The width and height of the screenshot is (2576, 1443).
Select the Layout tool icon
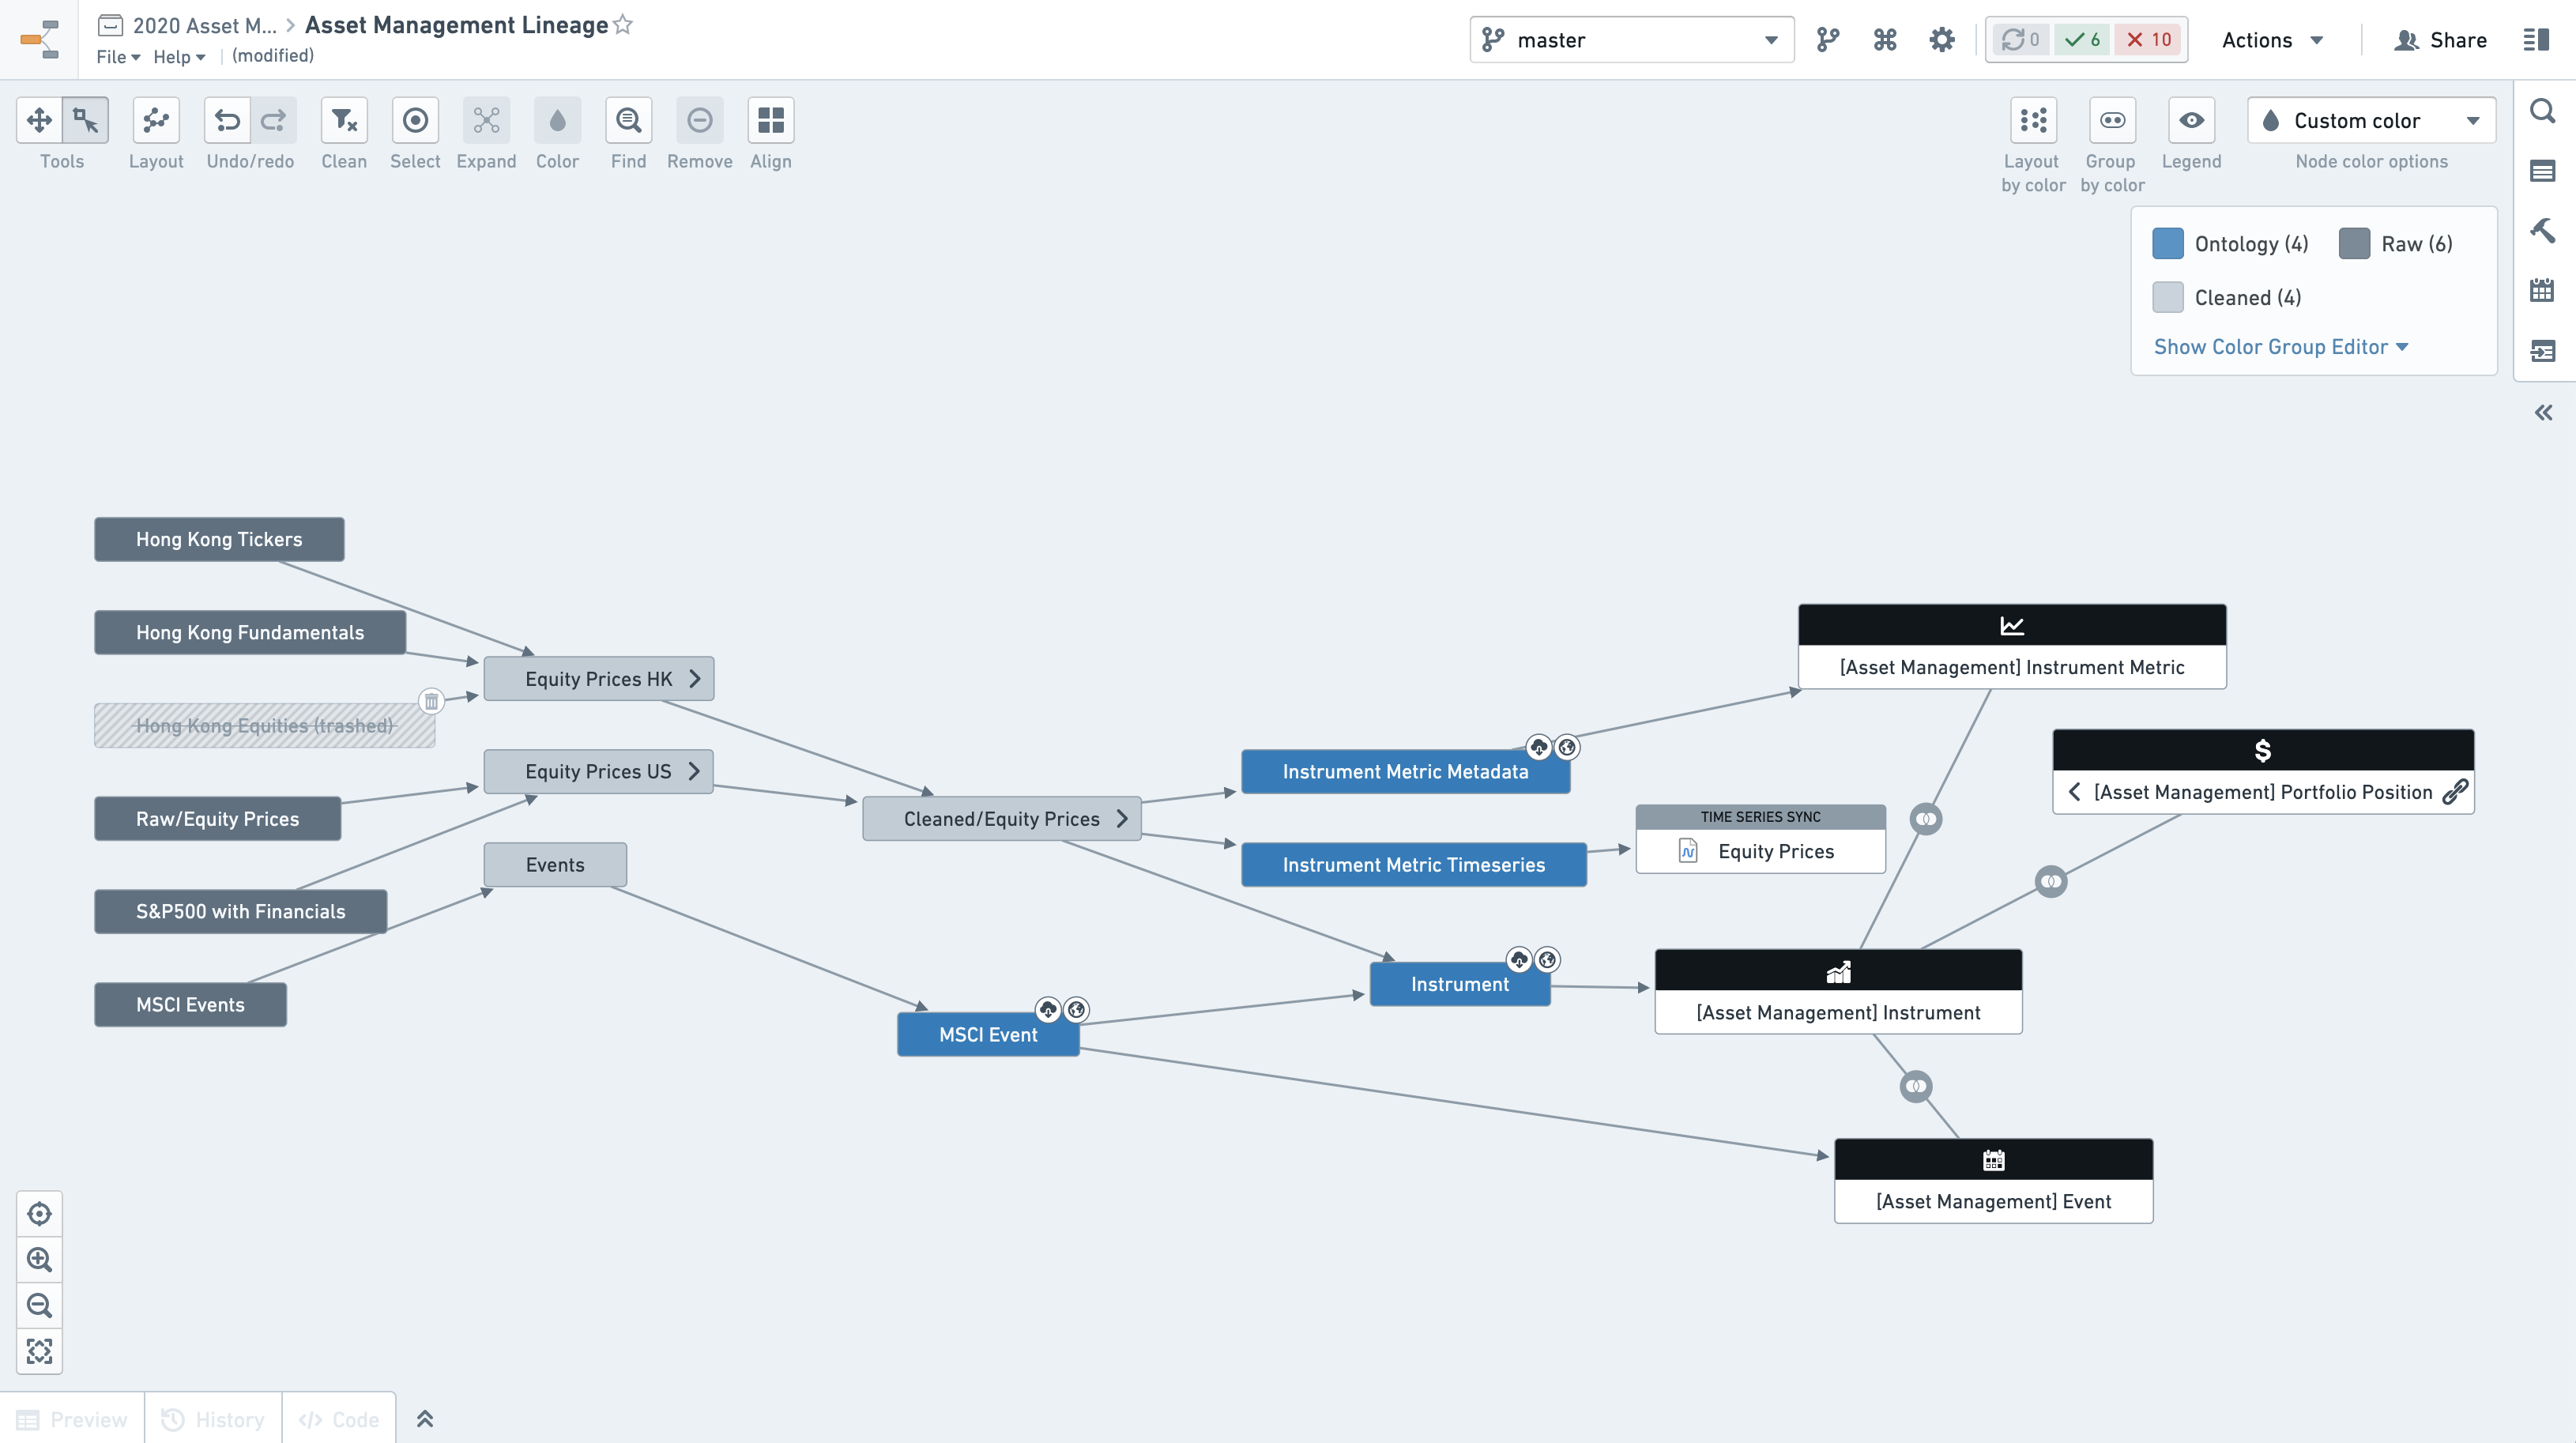tap(156, 121)
